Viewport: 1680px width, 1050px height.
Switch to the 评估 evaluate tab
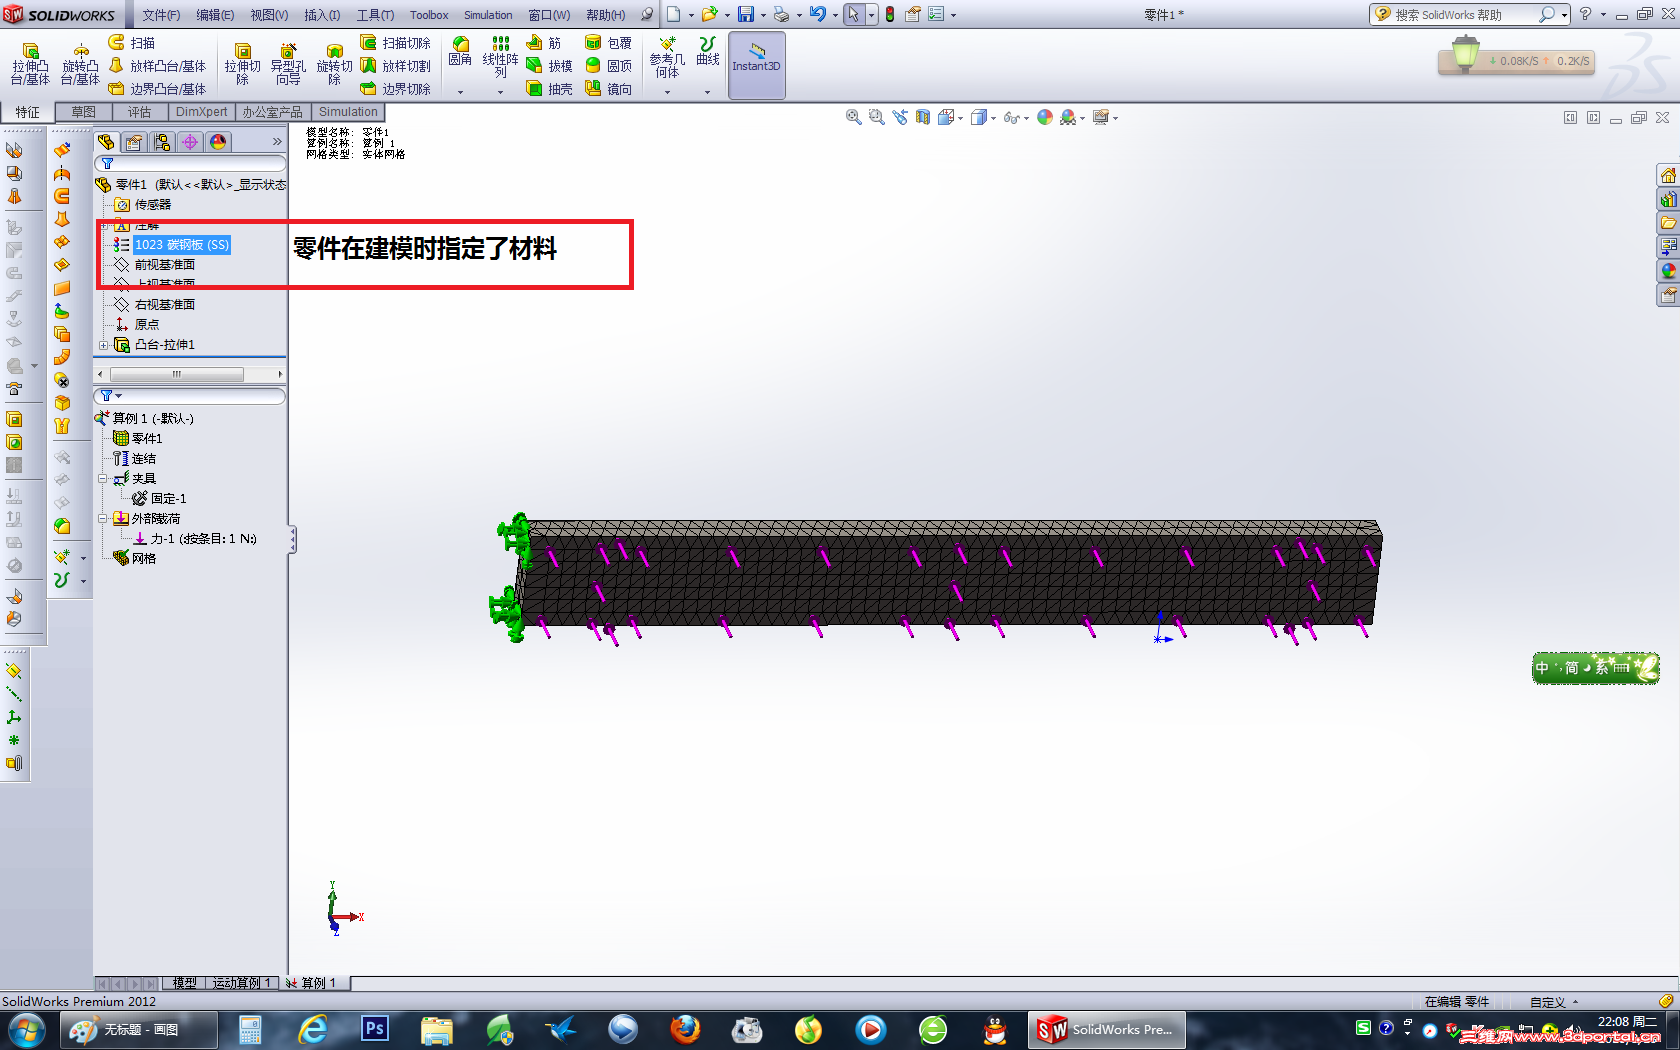point(140,112)
